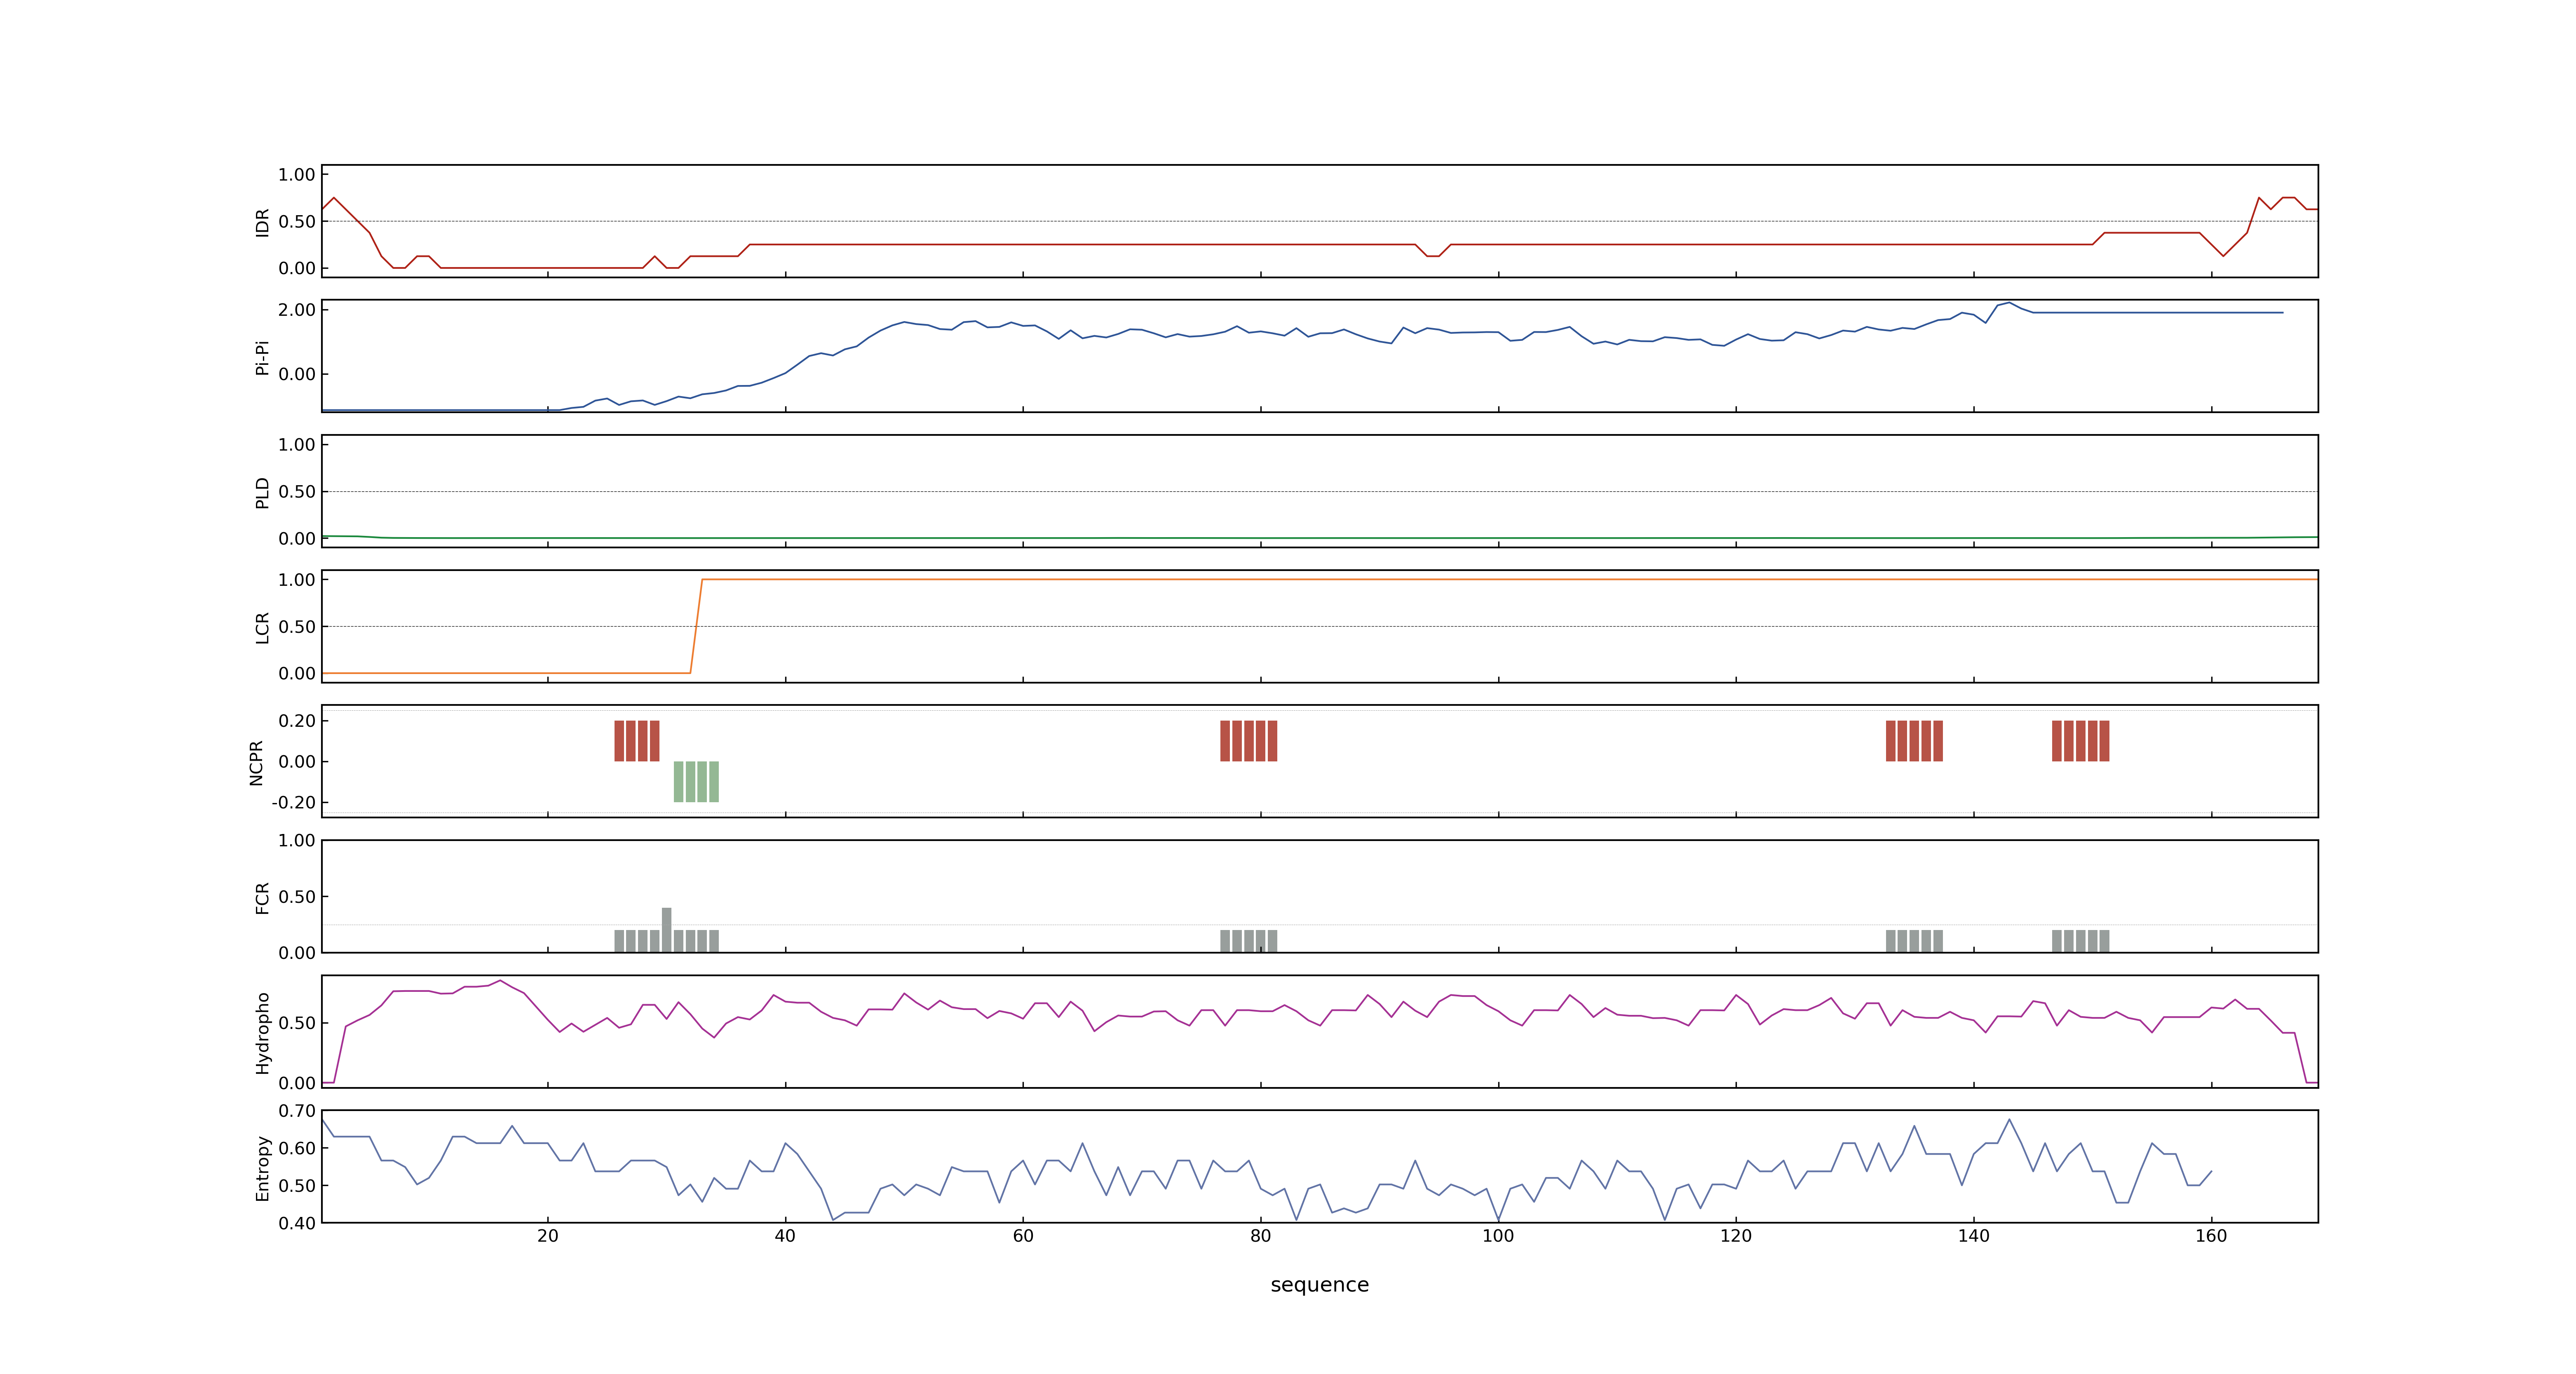Click the "0.50" tick of Entropy panel
The height and width of the screenshot is (1374, 2576).
297,1186
